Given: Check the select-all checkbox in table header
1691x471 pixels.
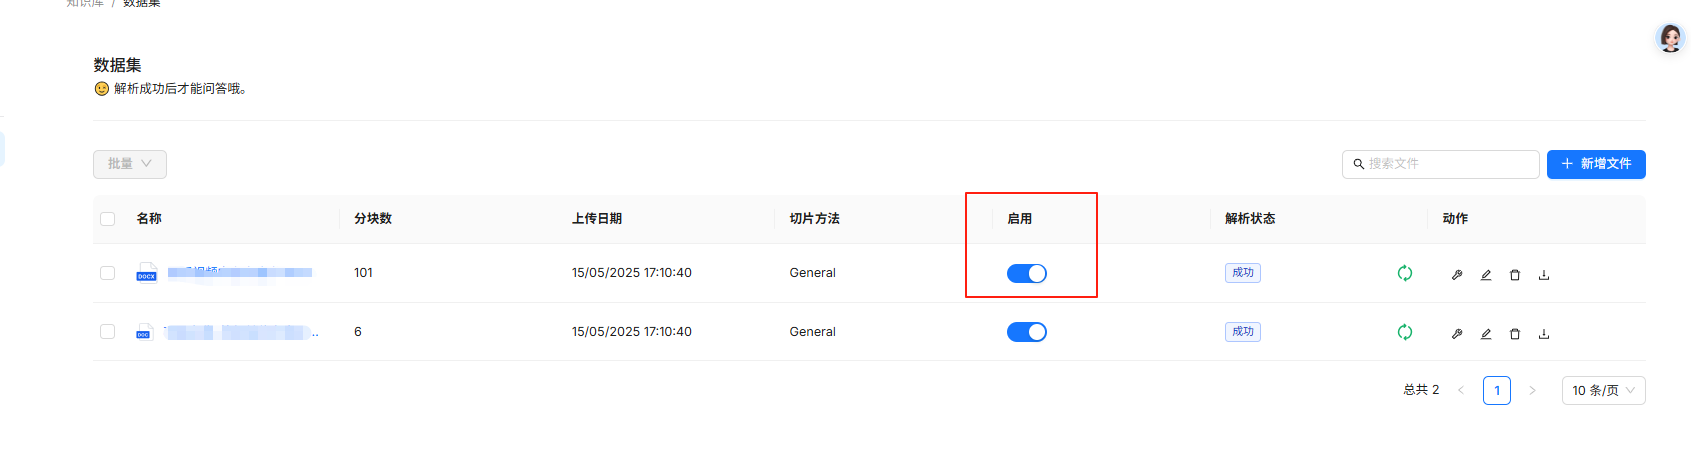Looking at the screenshot, I should (108, 219).
